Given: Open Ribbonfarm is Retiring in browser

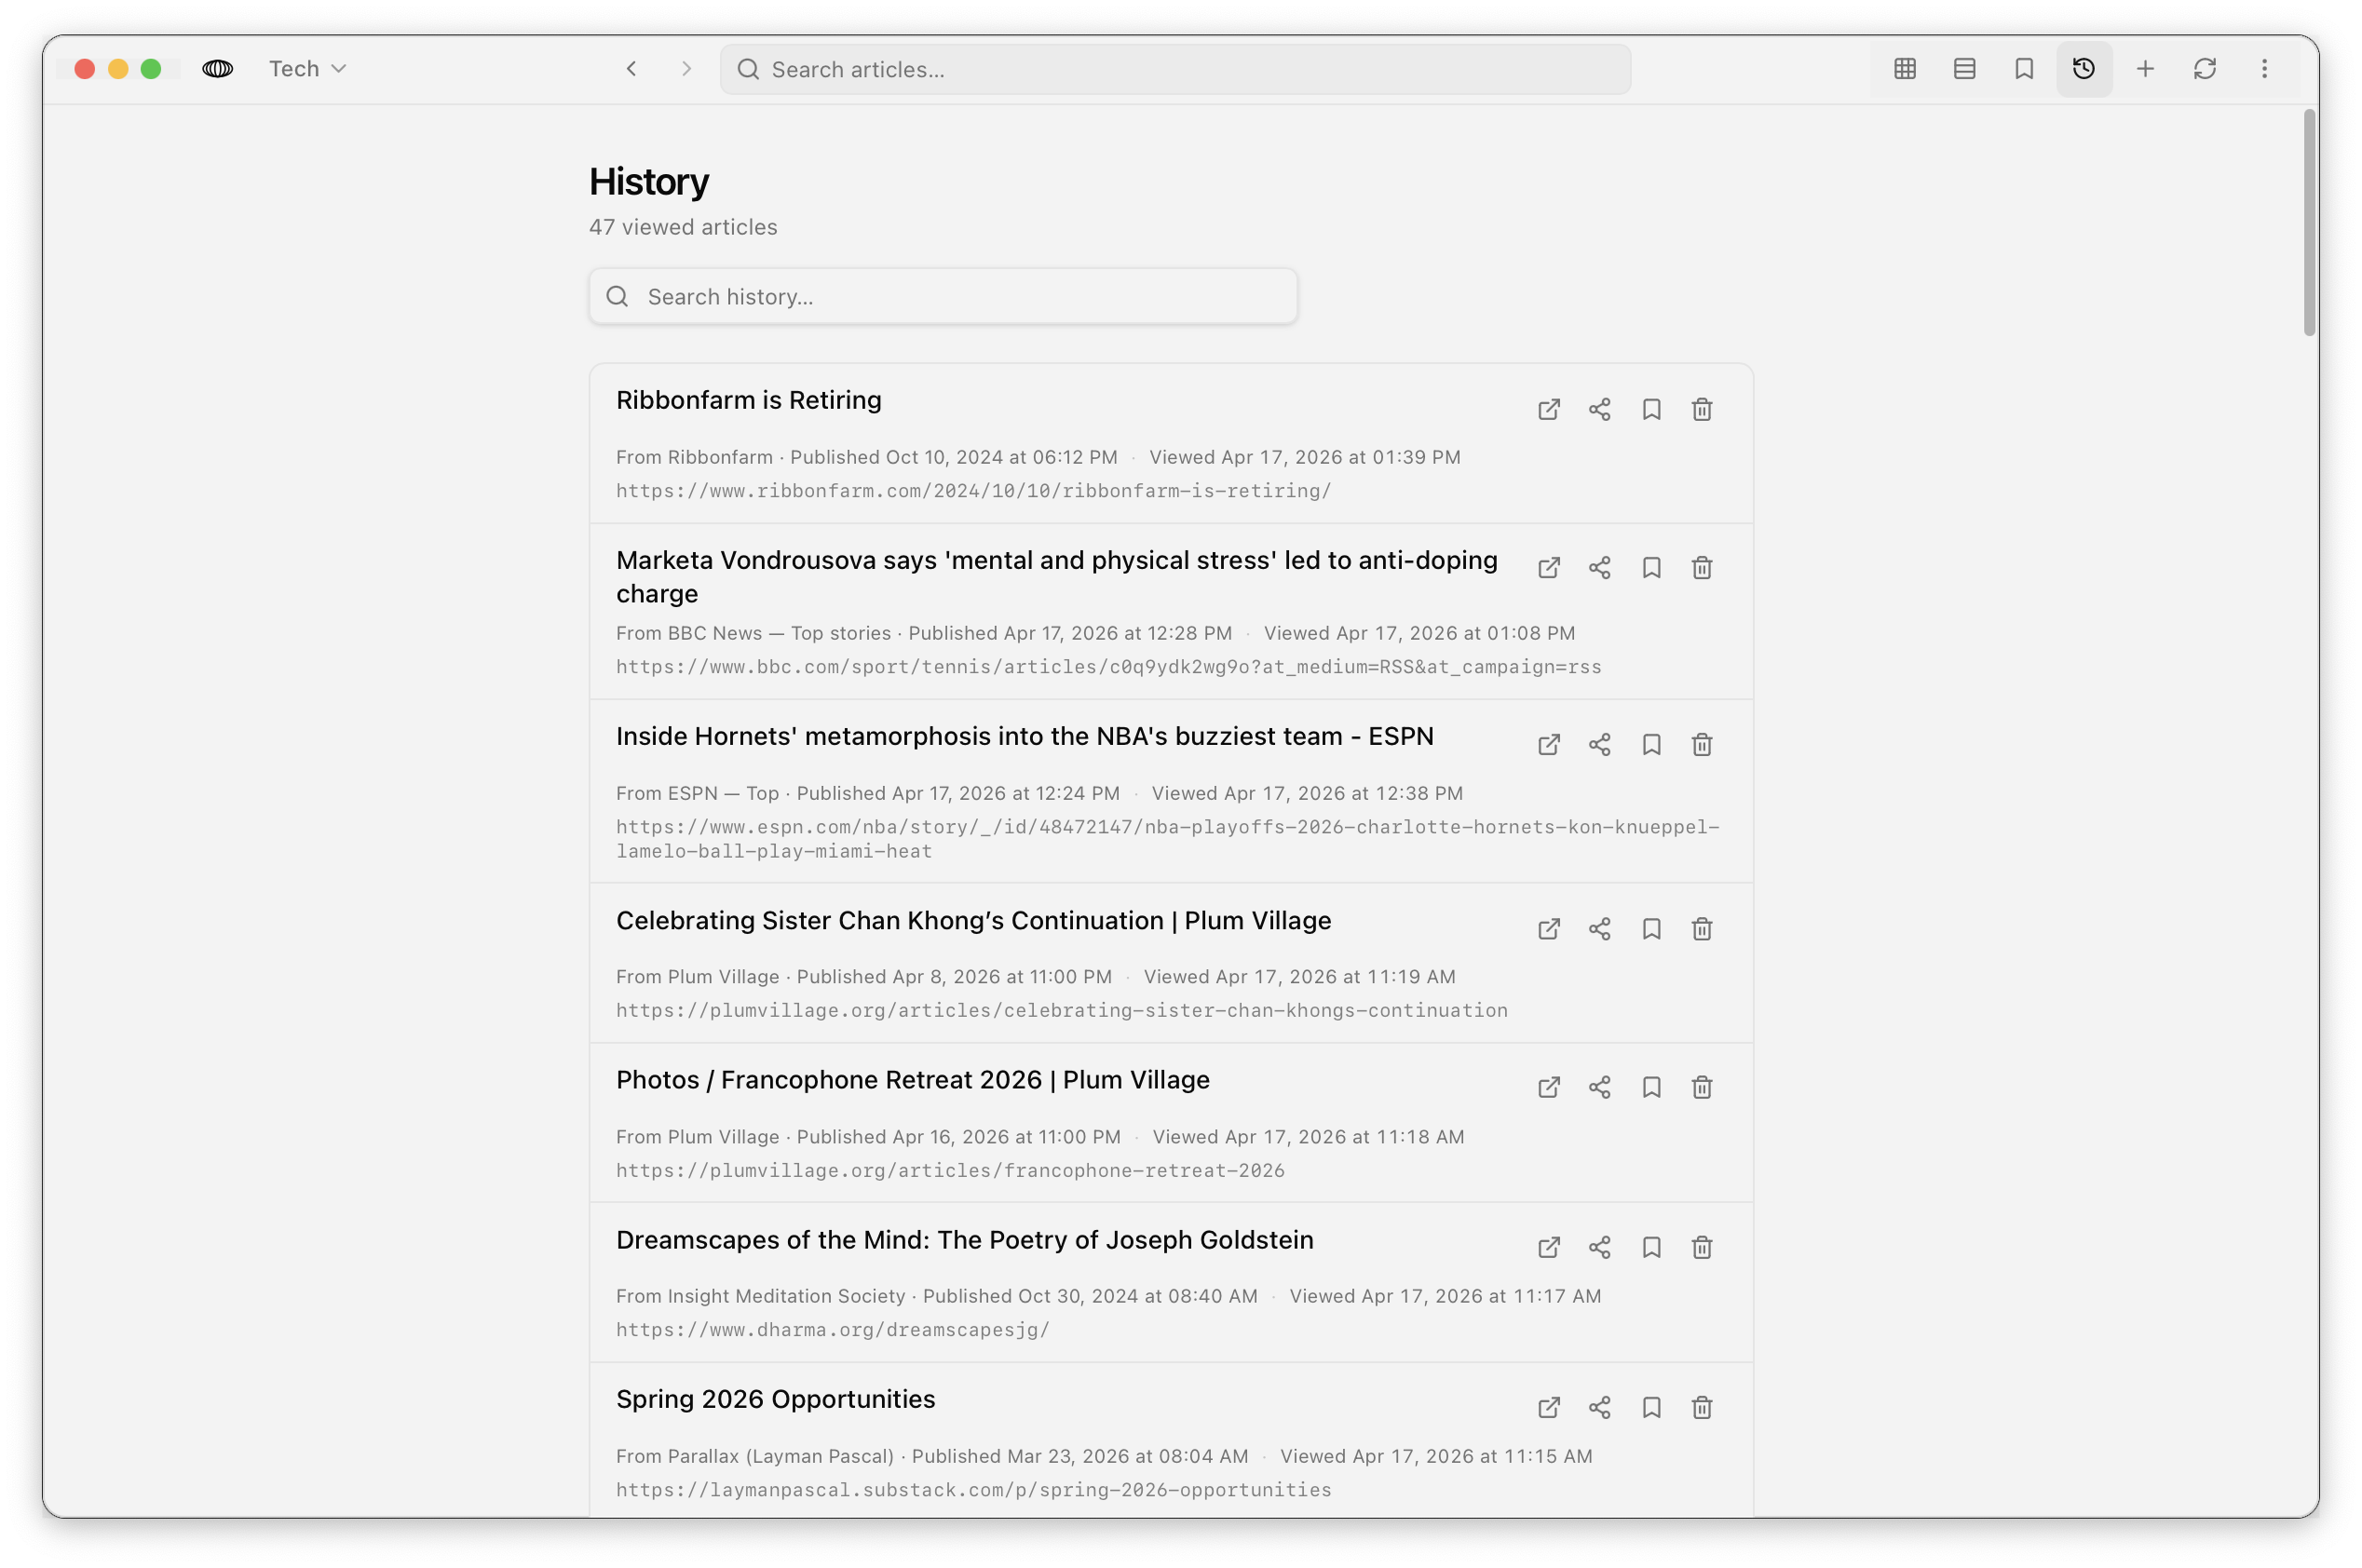Looking at the screenshot, I should pyautogui.click(x=1549, y=409).
